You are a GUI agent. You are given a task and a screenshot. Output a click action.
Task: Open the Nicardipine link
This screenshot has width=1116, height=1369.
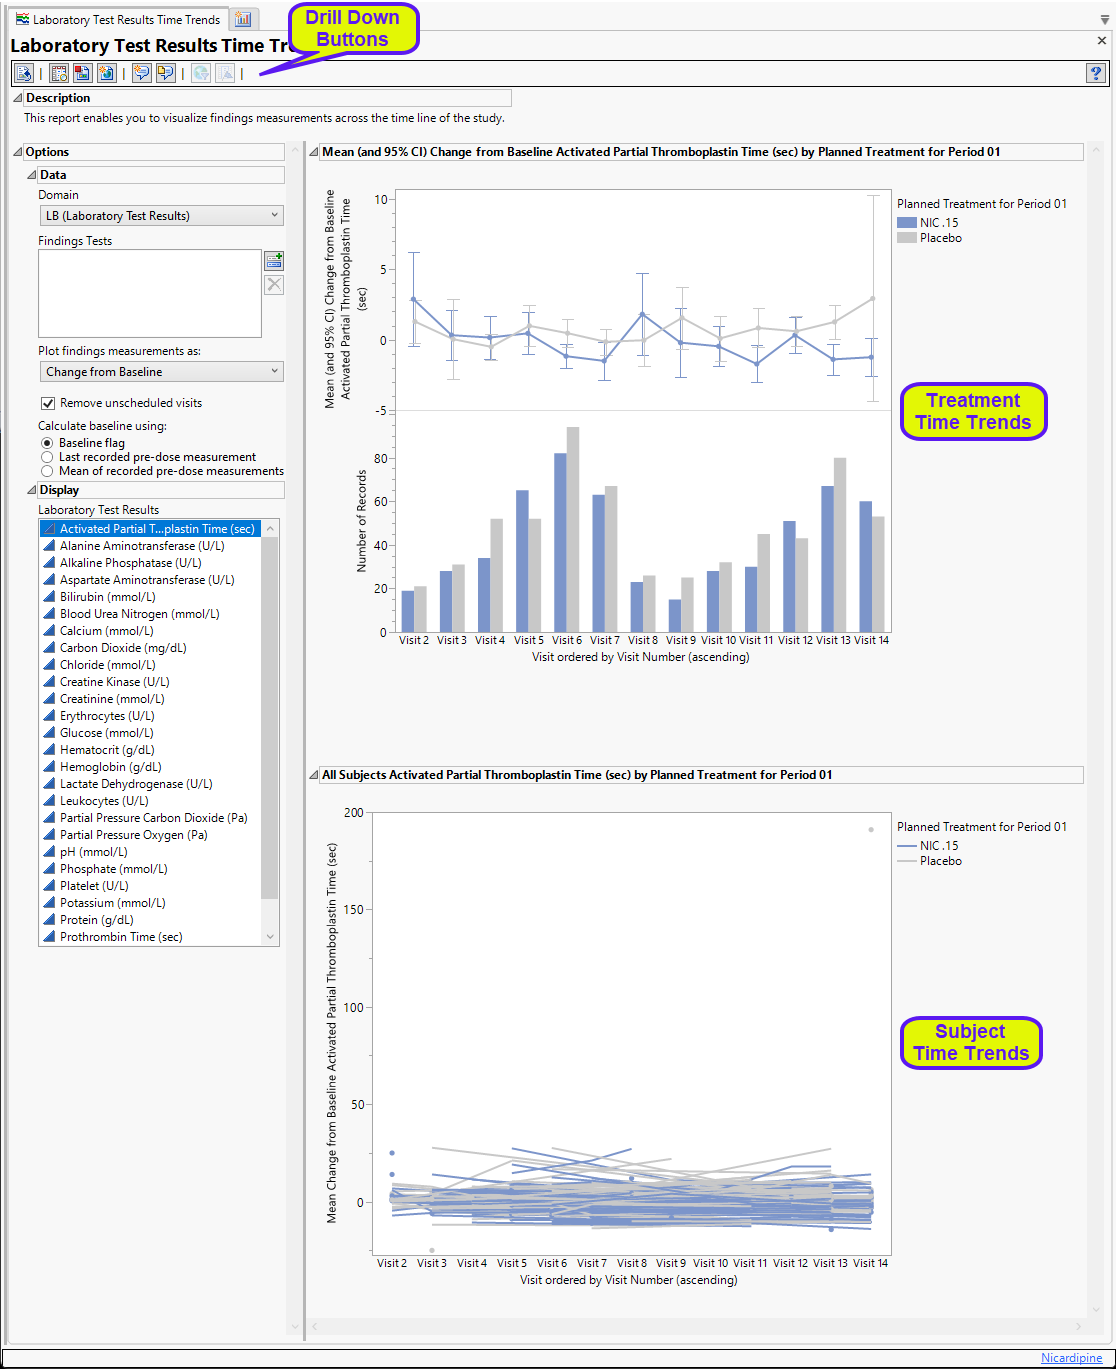(x=1071, y=1358)
